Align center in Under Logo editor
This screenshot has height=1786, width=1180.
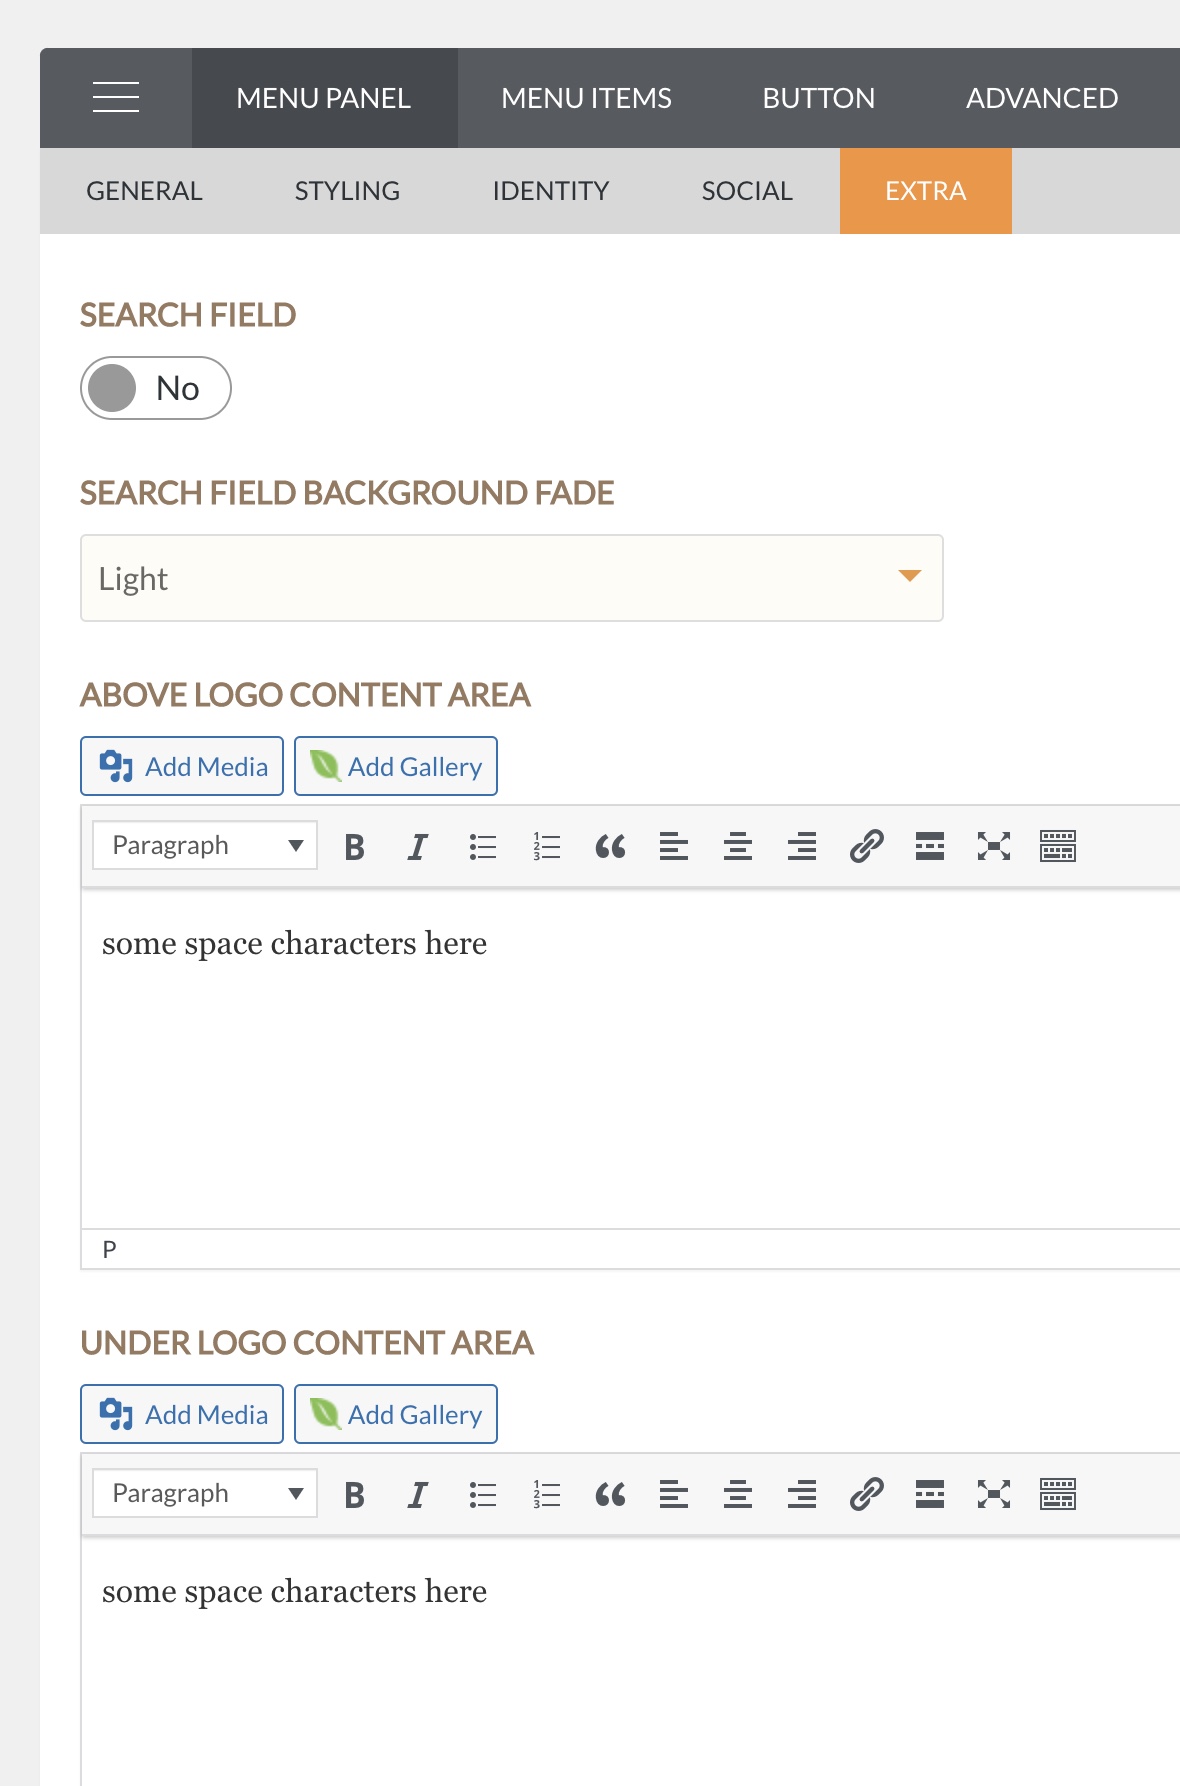[738, 1495]
